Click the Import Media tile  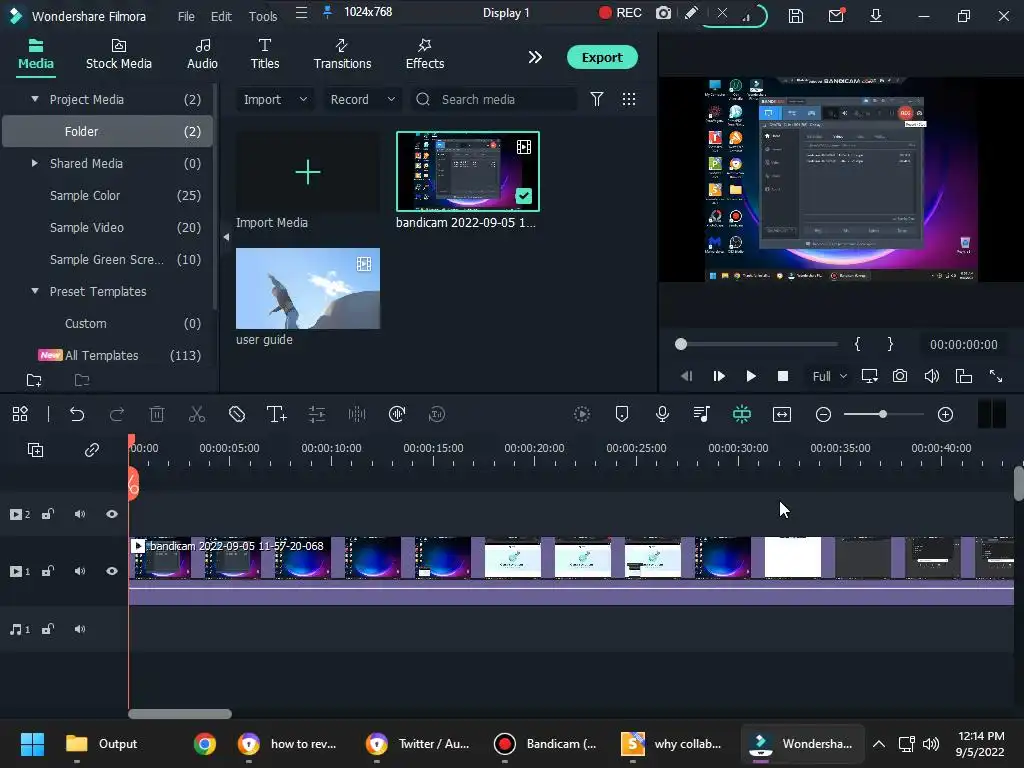pos(308,172)
